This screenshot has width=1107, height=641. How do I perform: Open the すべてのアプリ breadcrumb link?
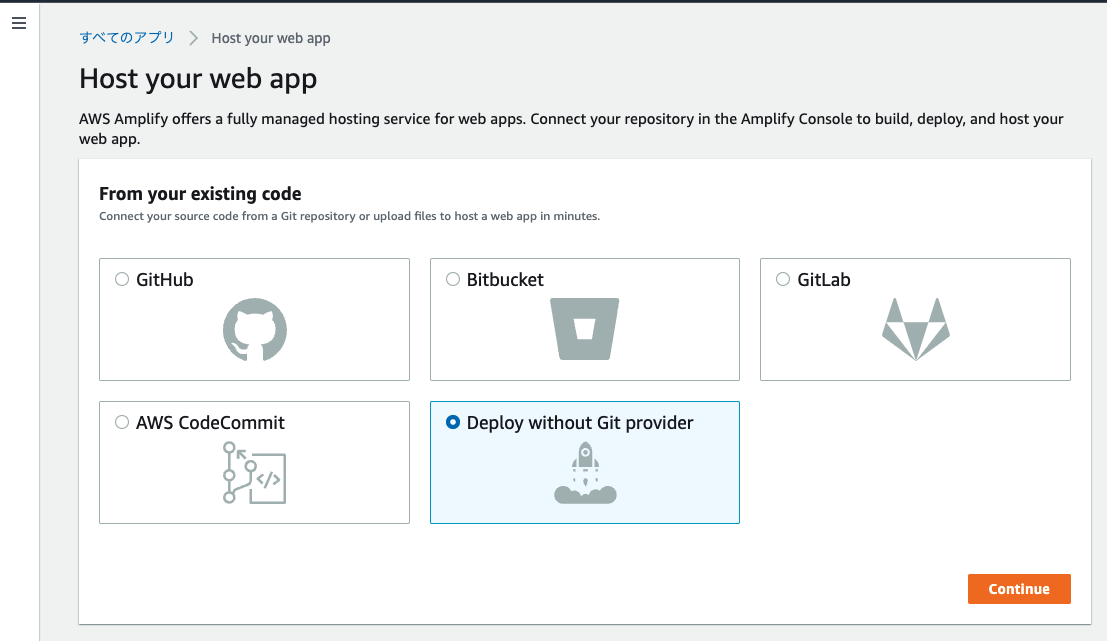125,38
